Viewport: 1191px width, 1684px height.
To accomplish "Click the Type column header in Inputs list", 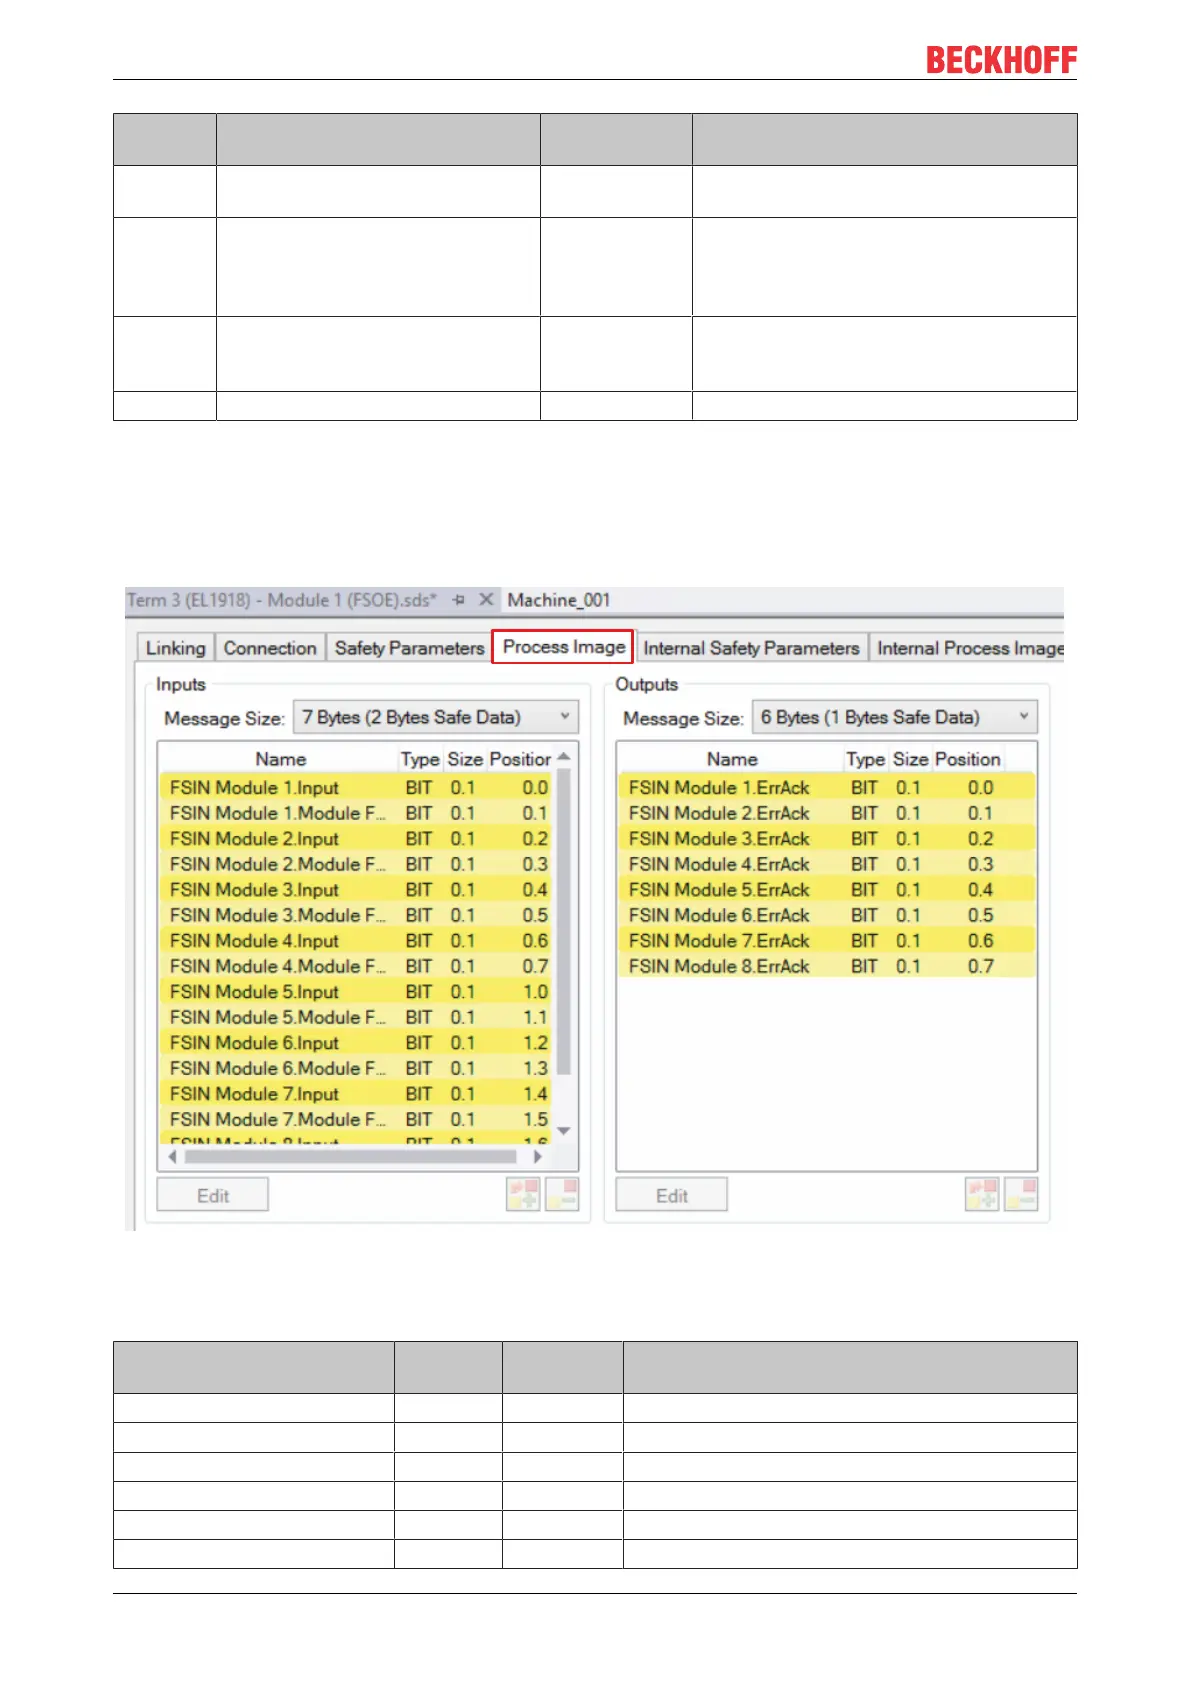I will tap(420, 759).
